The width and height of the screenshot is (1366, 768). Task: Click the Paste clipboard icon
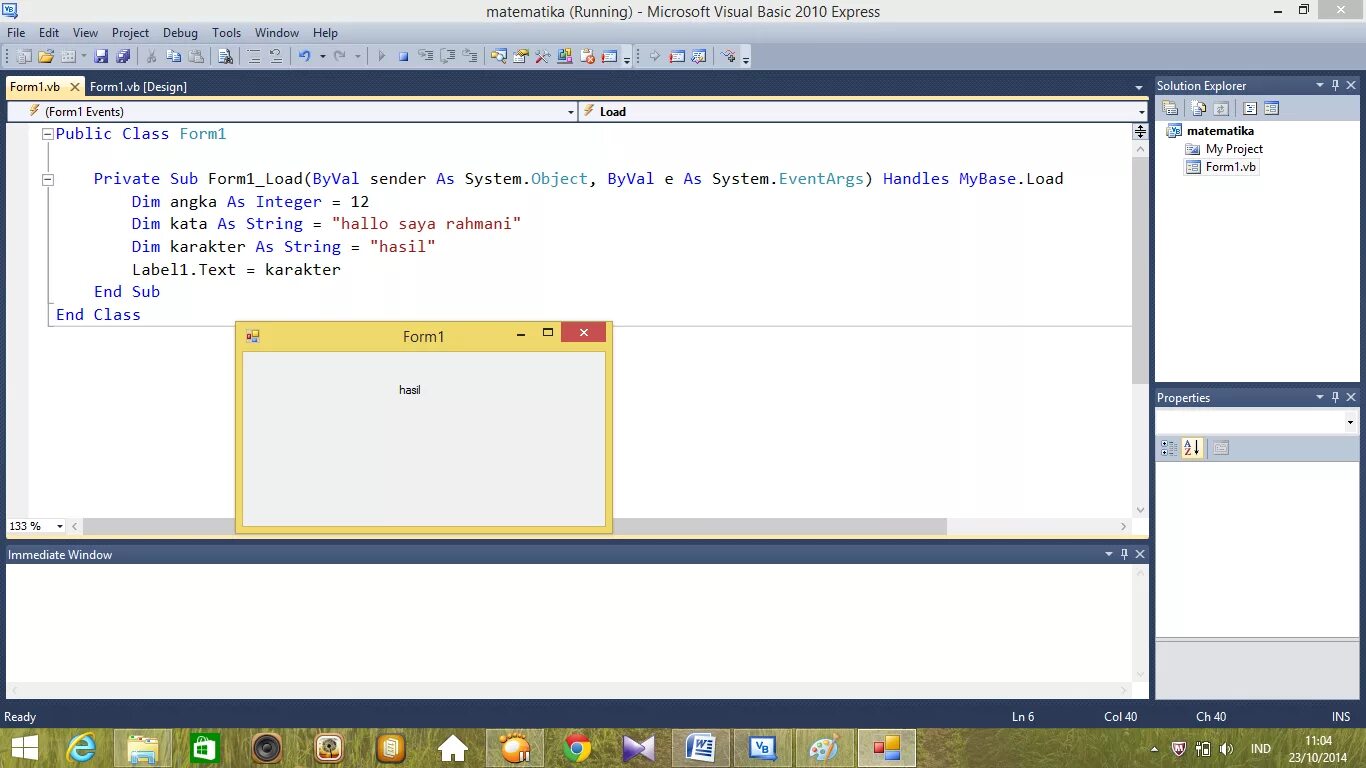click(x=196, y=56)
